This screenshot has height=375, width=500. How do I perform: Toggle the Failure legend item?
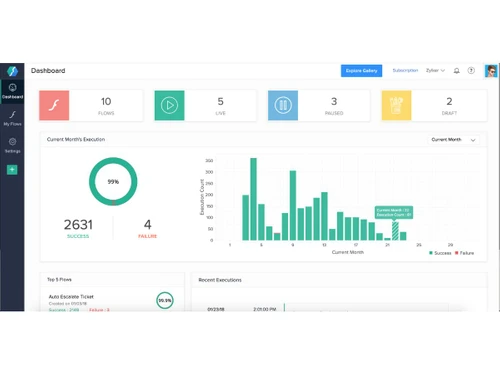464,253
